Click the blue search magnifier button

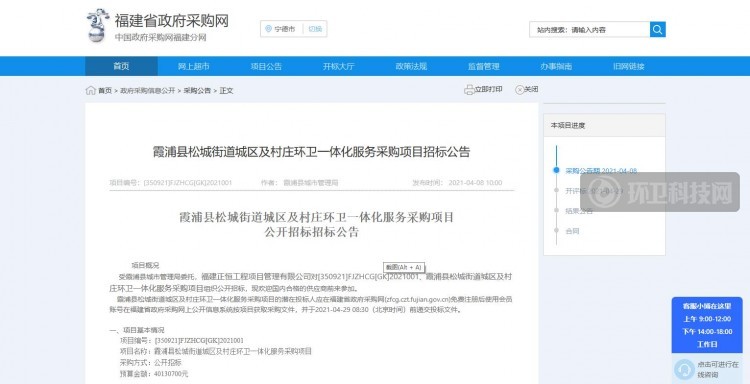(x=658, y=29)
